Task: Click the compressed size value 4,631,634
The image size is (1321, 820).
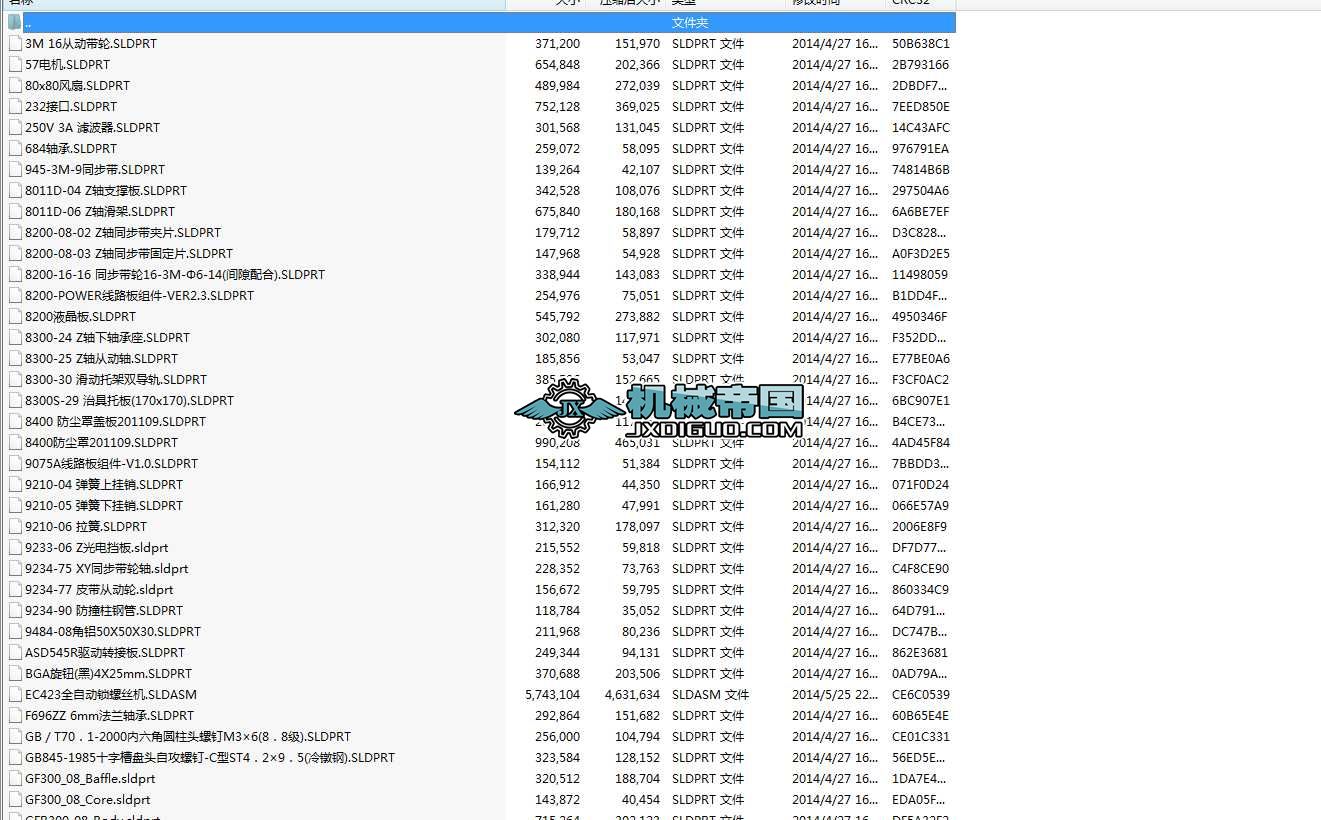Action: [x=632, y=694]
